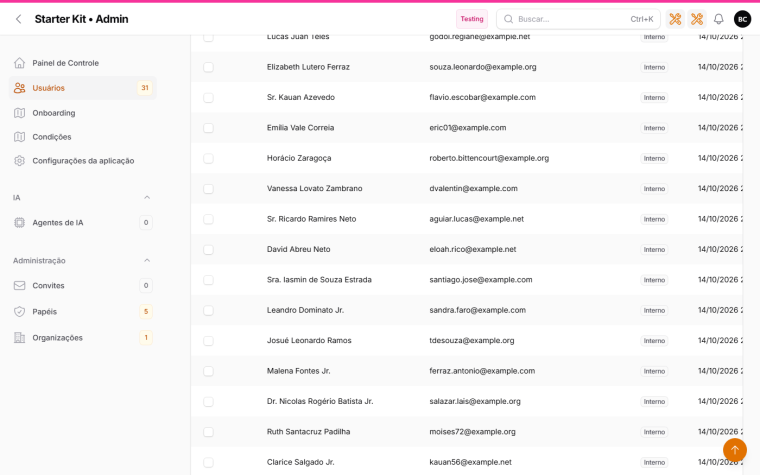Select checkbox for Elizabeth Lutero Ferraz
Viewport: 760px width, 475px height.
pos(208,67)
